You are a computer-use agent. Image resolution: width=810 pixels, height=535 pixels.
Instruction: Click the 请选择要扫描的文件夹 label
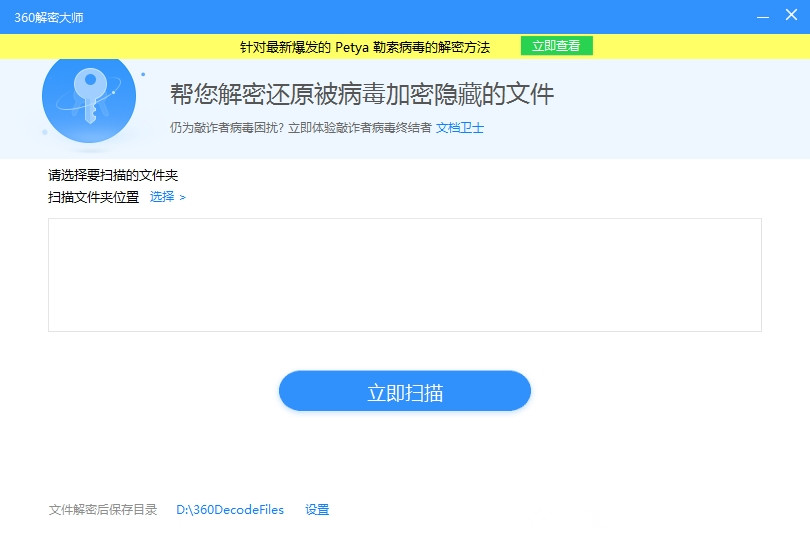point(113,176)
